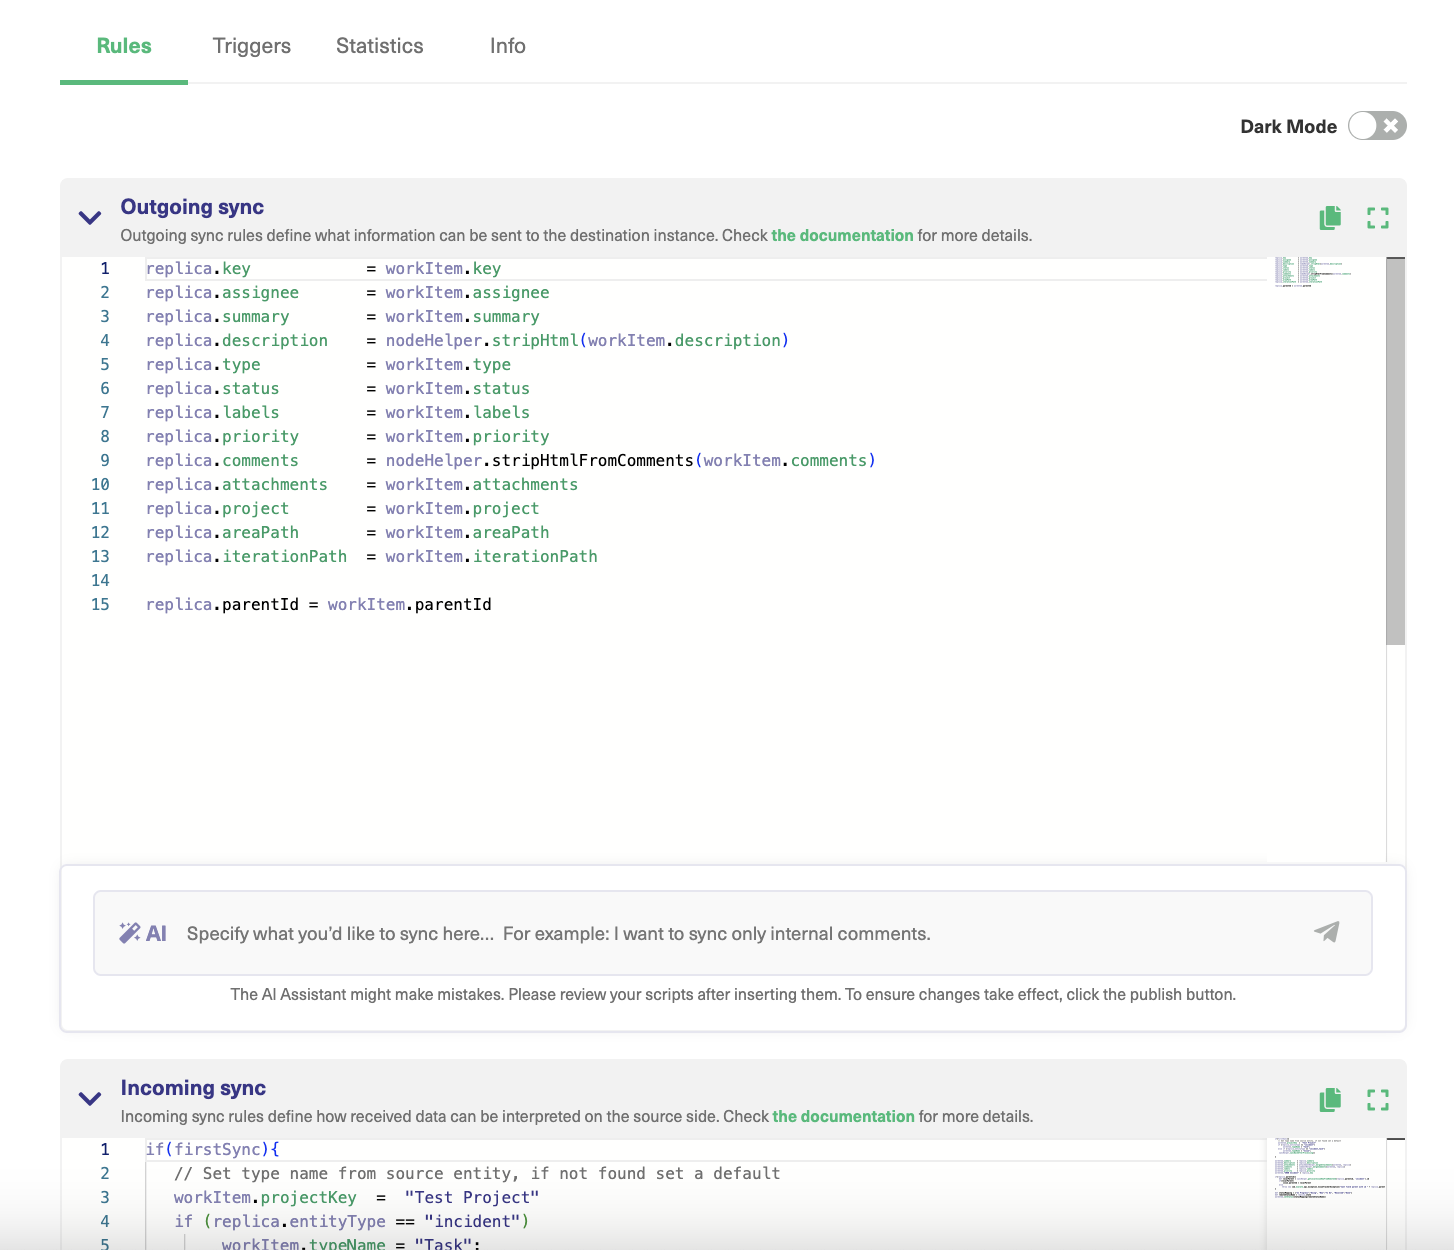1454x1250 pixels.
Task: Open Incoming sync in fullscreen mode
Action: pyautogui.click(x=1378, y=1100)
